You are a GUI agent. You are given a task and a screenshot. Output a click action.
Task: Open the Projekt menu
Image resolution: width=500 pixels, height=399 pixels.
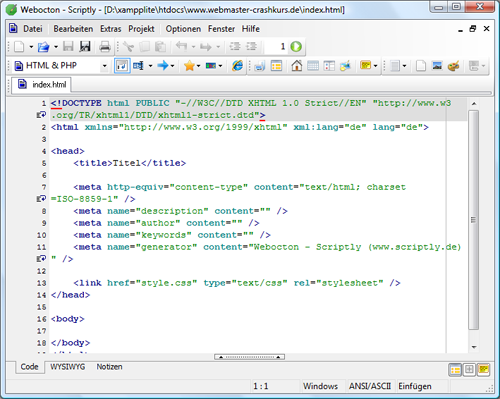pyautogui.click(x=141, y=29)
